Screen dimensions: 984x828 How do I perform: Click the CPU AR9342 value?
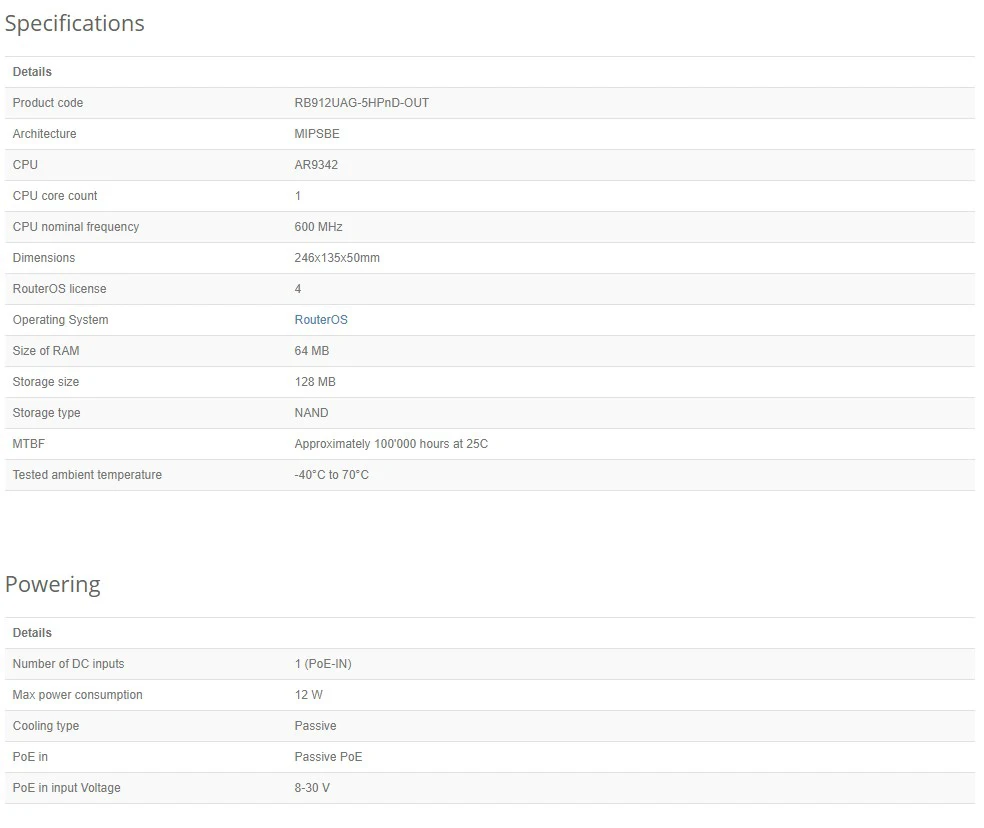click(x=316, y=164)
